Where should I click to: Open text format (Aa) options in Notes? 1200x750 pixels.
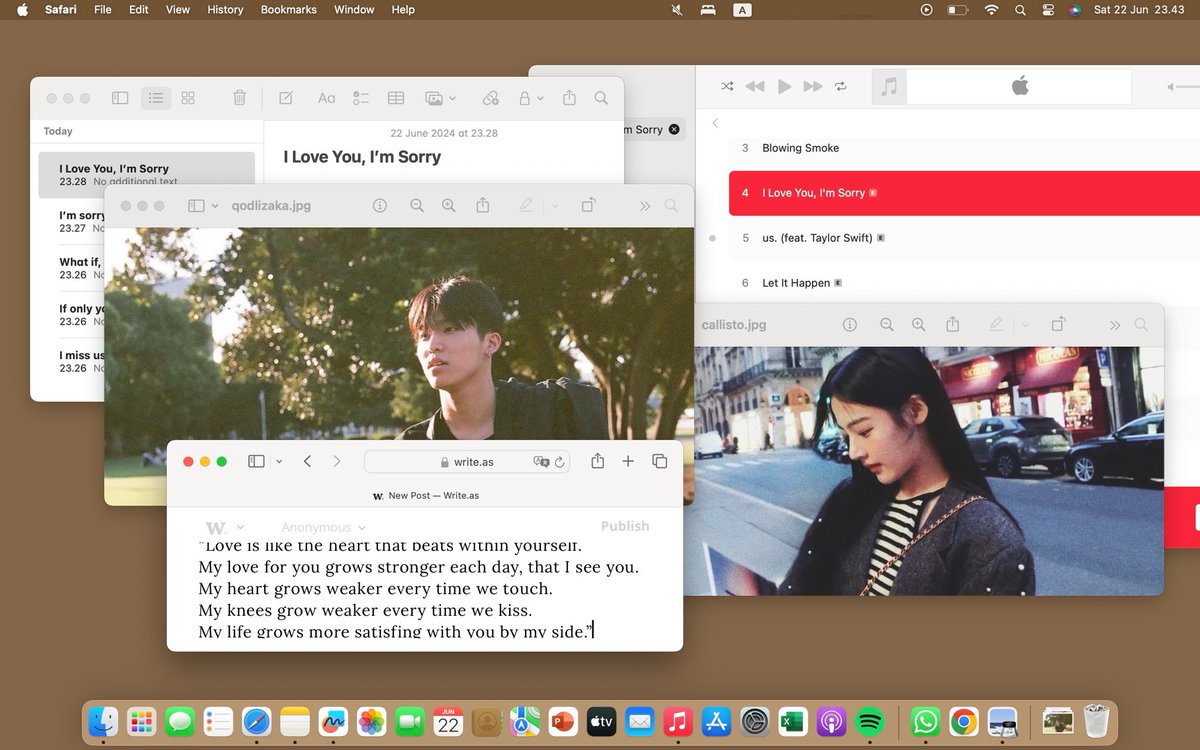(326, 98)
